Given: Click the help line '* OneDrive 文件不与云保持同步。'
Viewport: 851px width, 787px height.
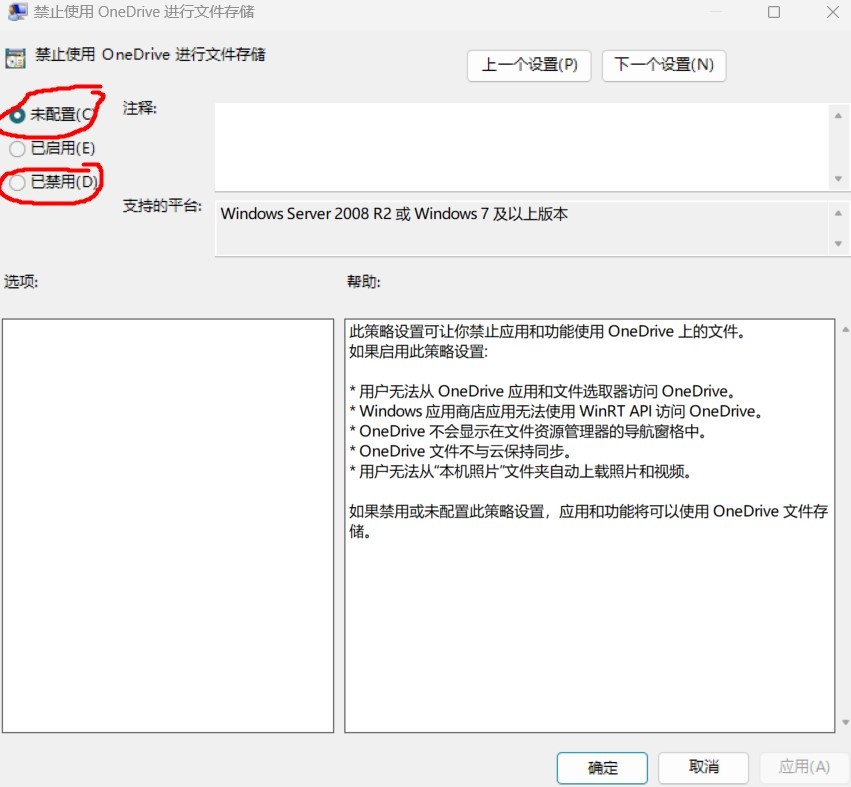Looking at the screenshot, I should [x=460, y=451].
